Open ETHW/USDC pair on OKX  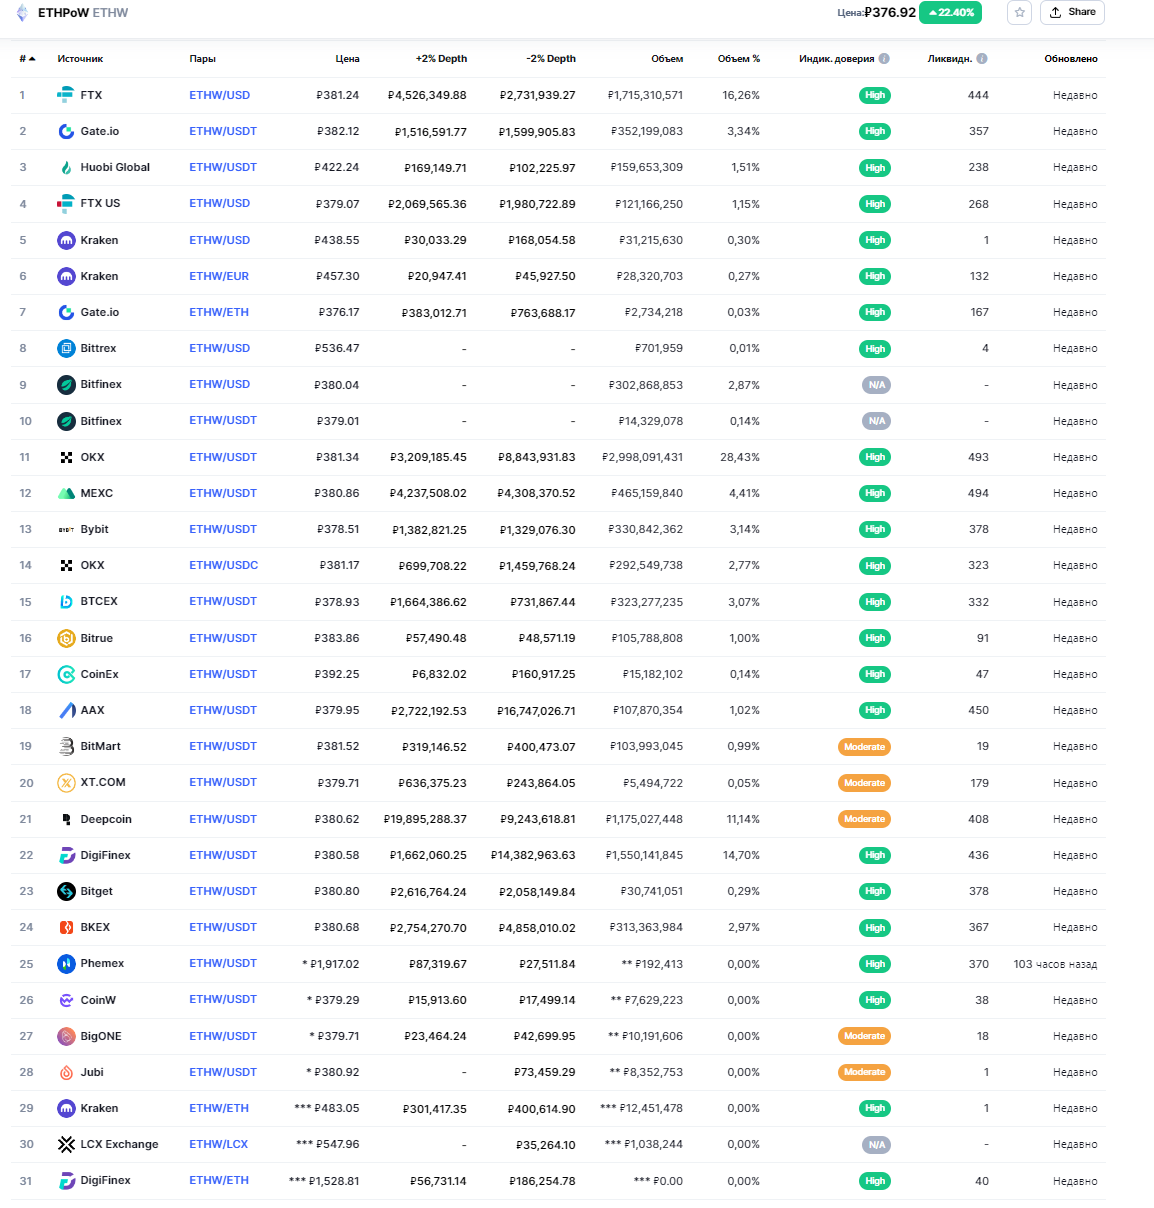224,565
